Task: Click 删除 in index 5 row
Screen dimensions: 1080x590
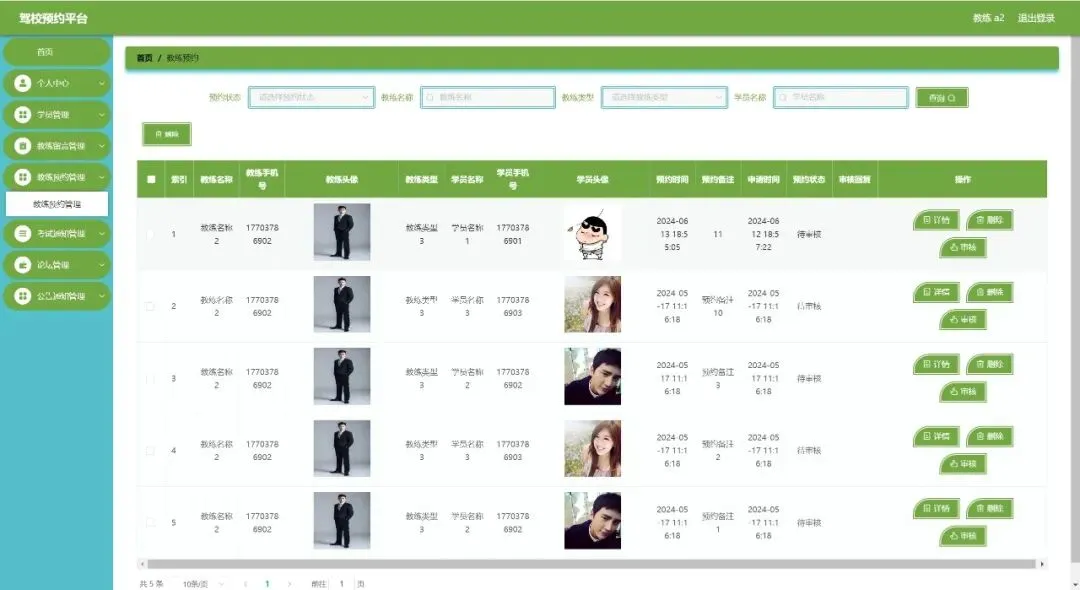Action: (x=989, y=509)
